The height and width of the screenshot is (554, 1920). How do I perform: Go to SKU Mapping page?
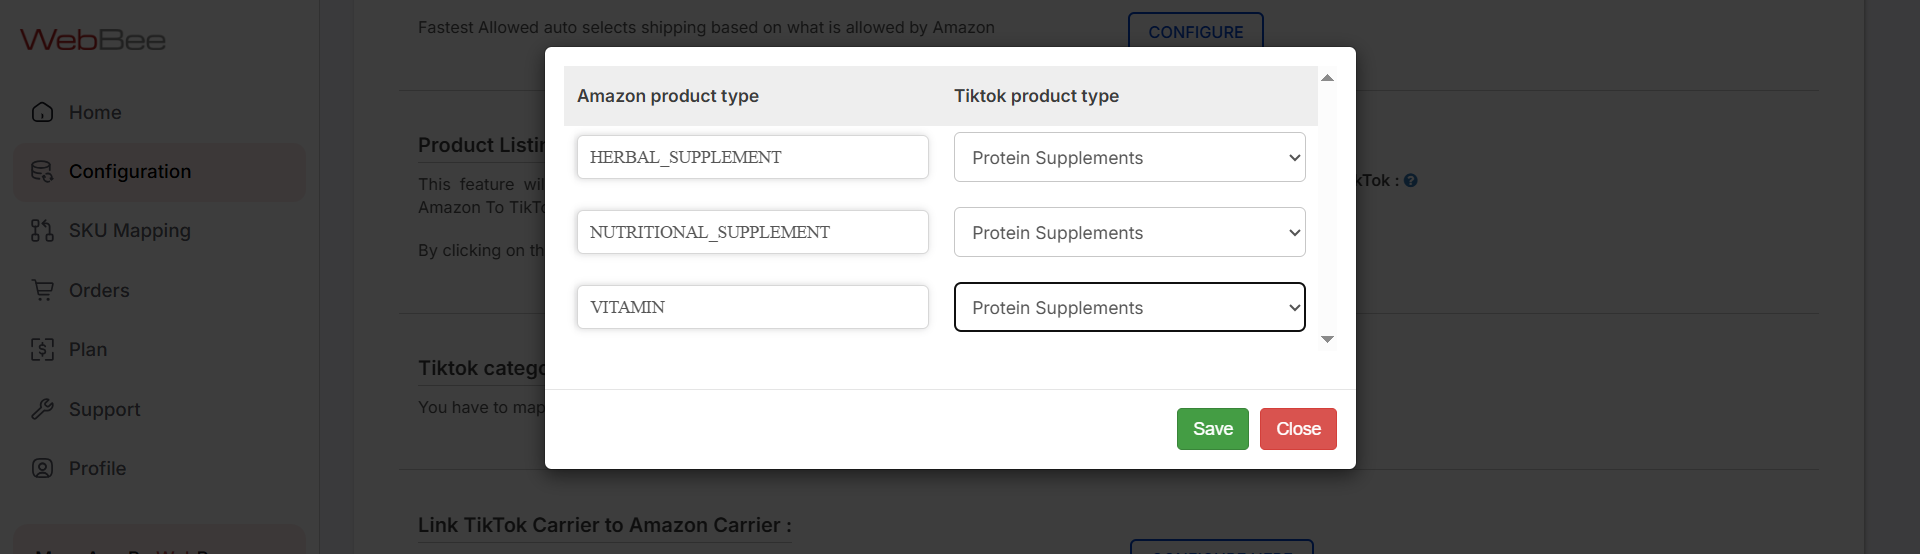click(x=129, y=231)
